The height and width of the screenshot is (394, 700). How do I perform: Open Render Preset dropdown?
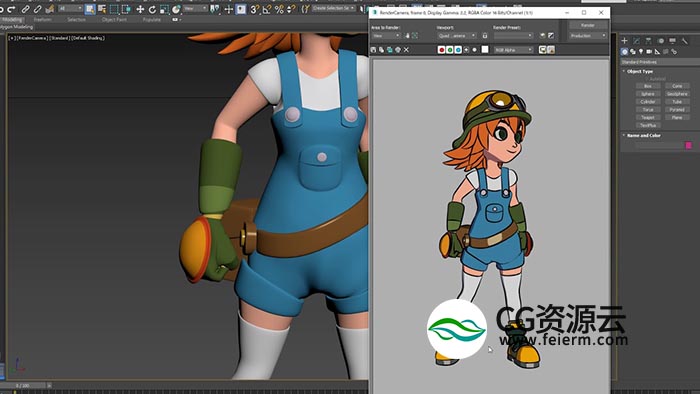[x=513, y=36]
